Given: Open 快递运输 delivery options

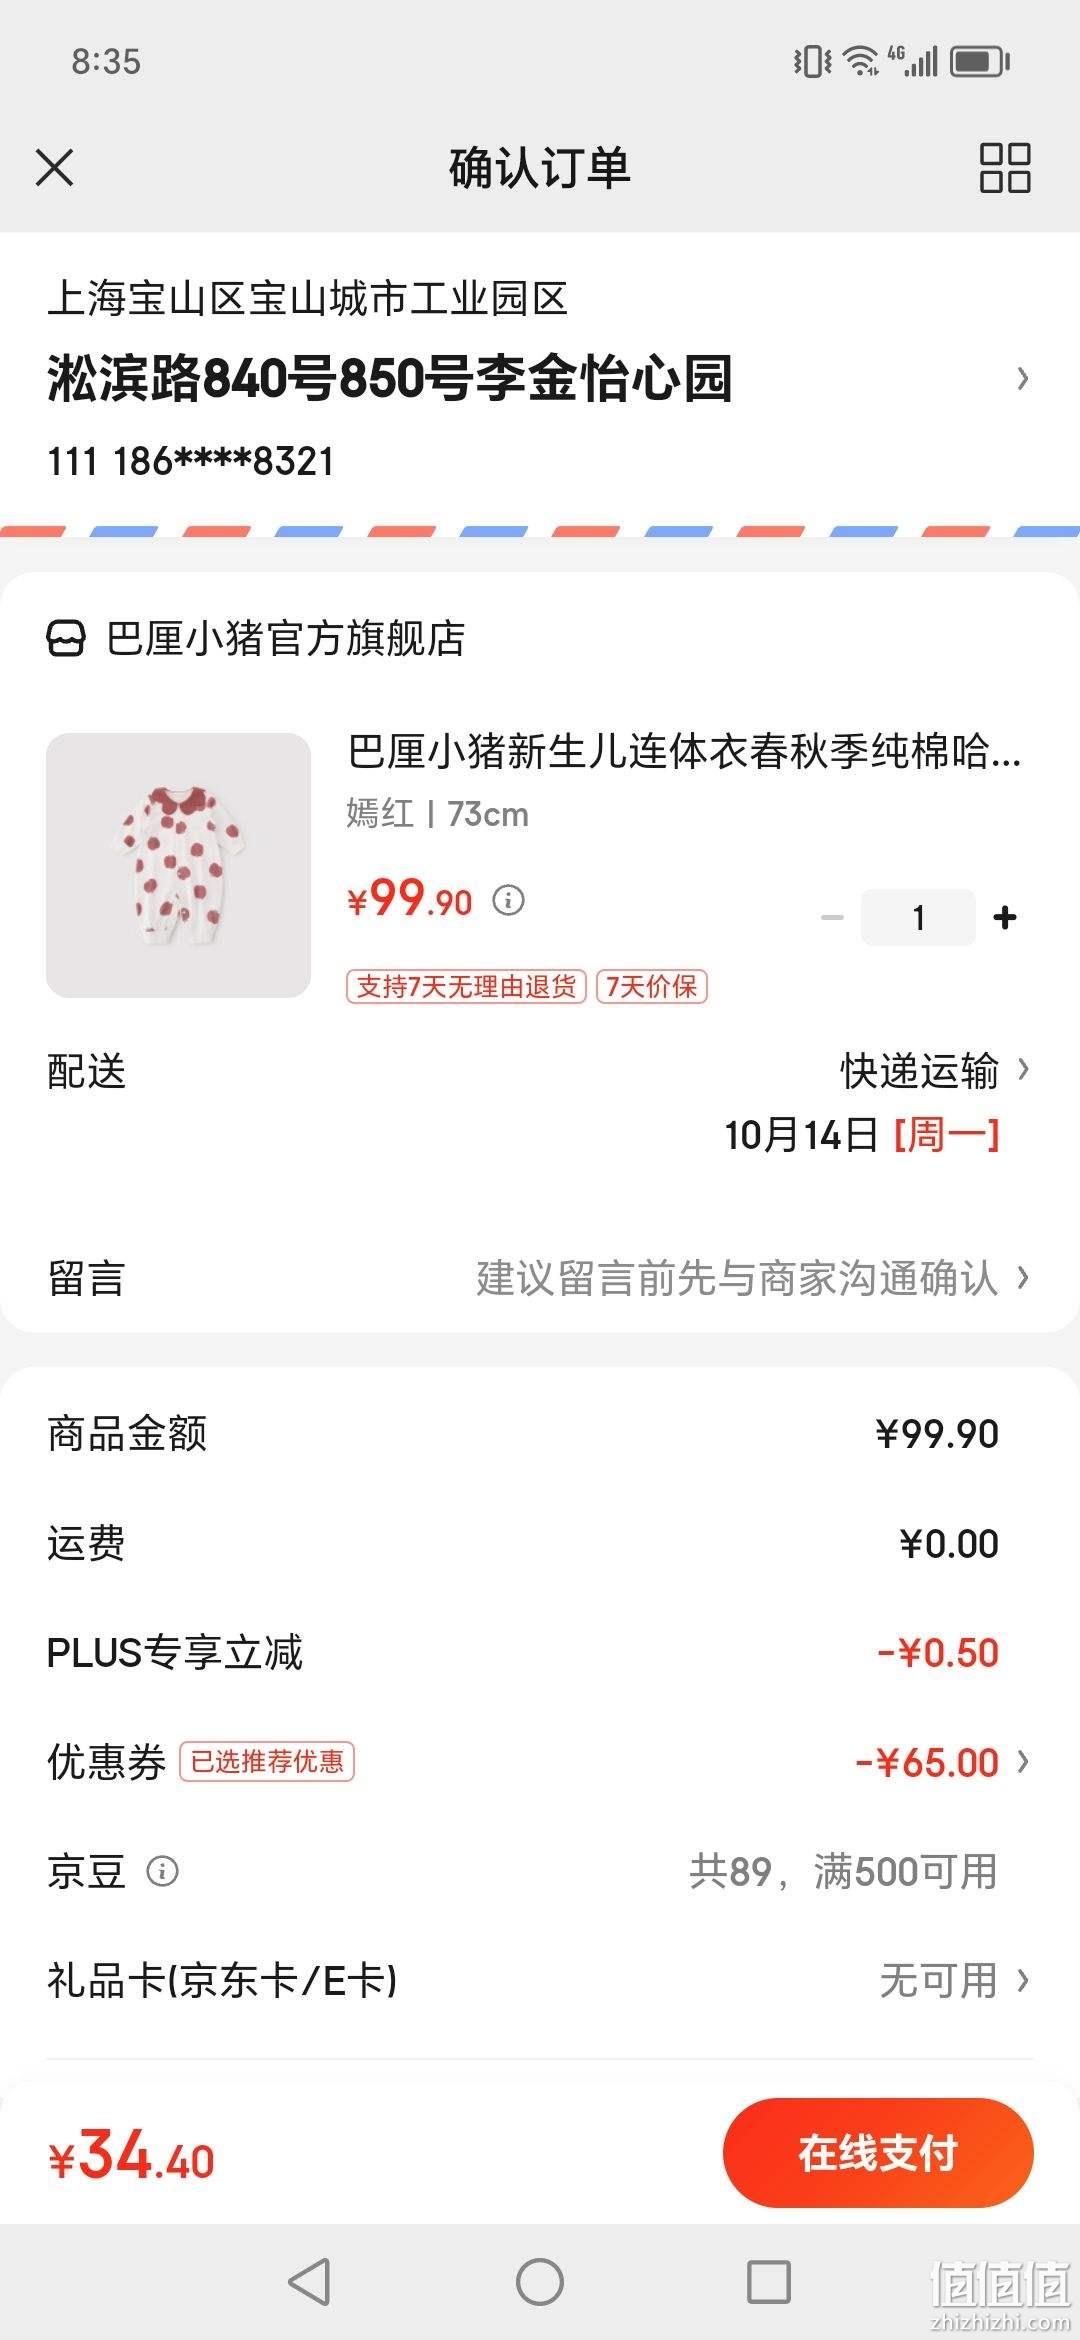Looking at the screenshot, I should [x=935, y=1071].
